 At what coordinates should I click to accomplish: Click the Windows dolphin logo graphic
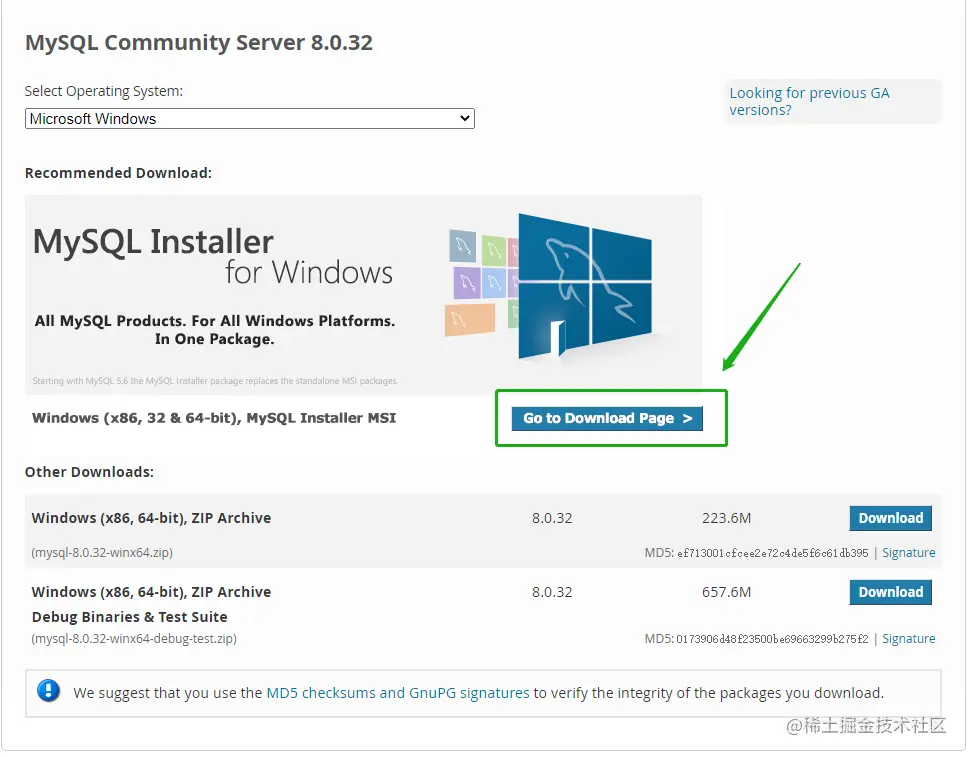[584, 286]
